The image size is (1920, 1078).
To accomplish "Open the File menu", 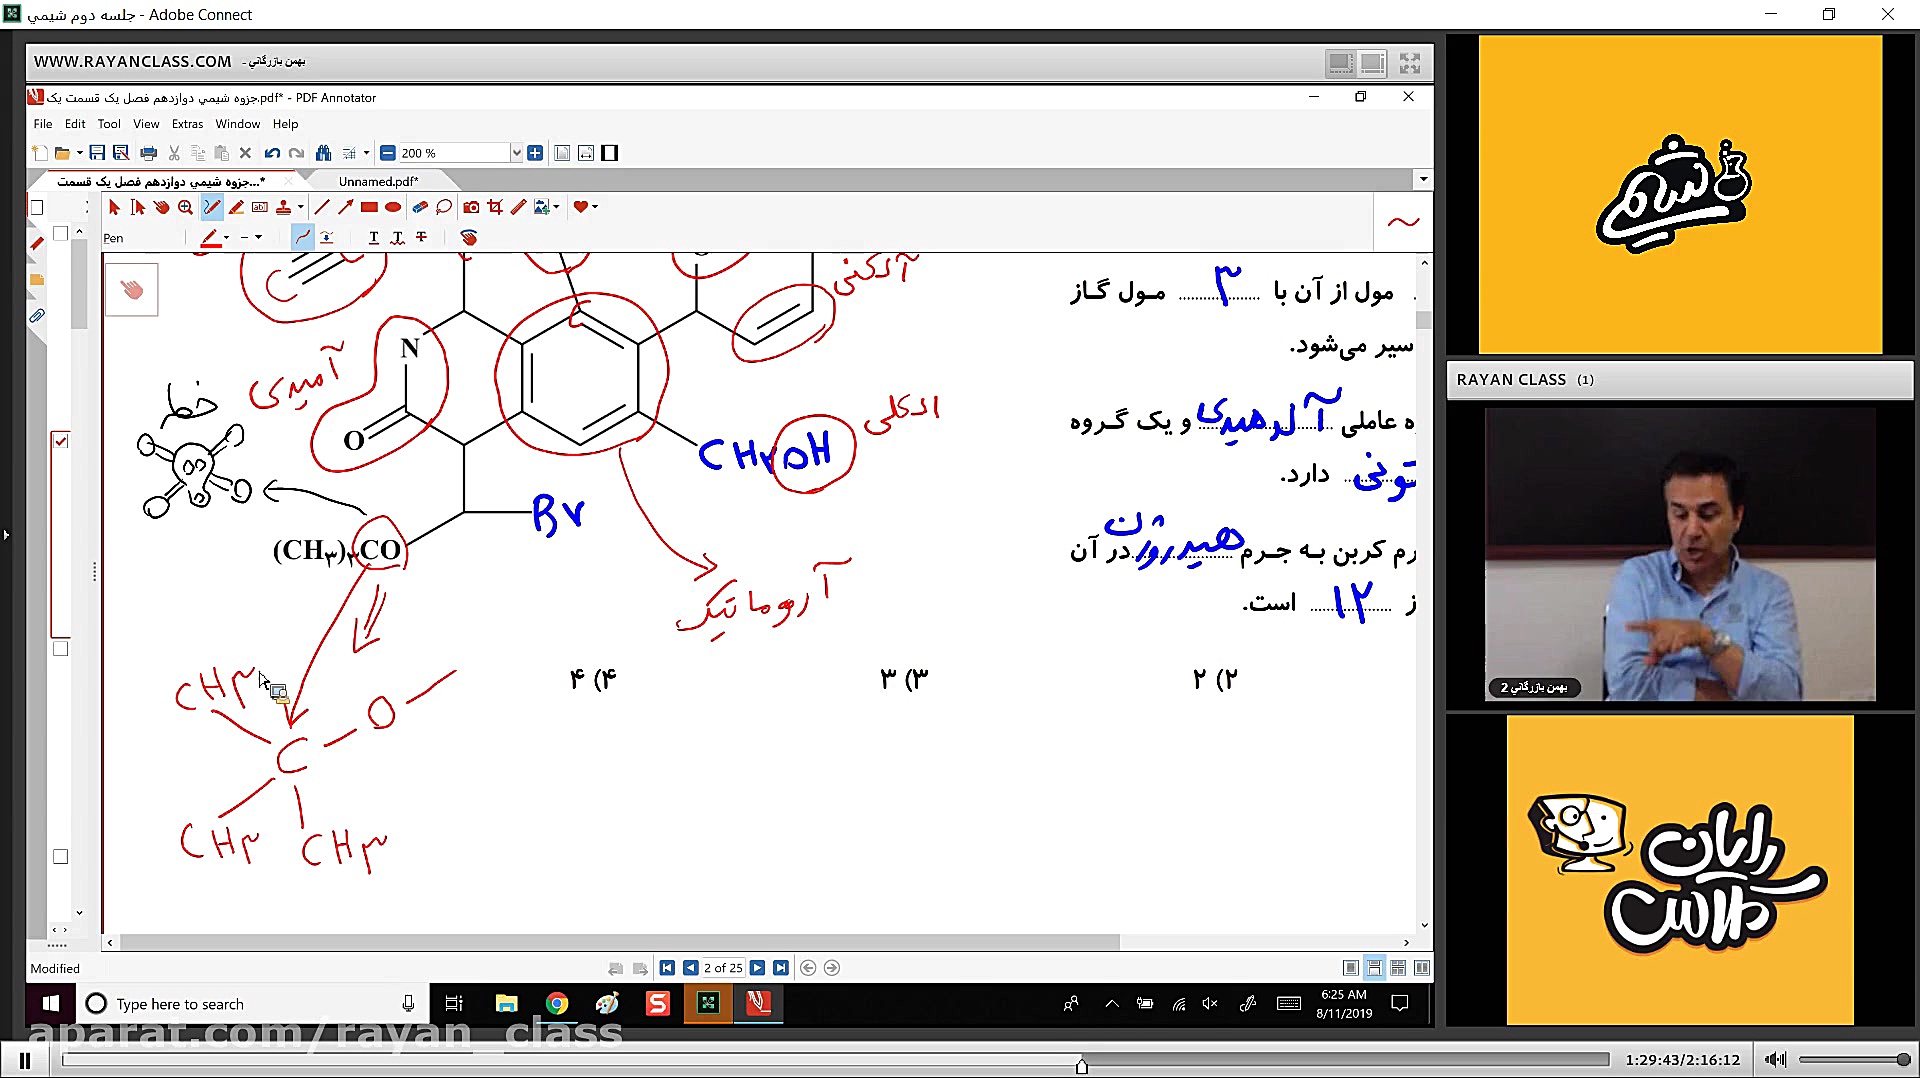I will pos(43,124).
